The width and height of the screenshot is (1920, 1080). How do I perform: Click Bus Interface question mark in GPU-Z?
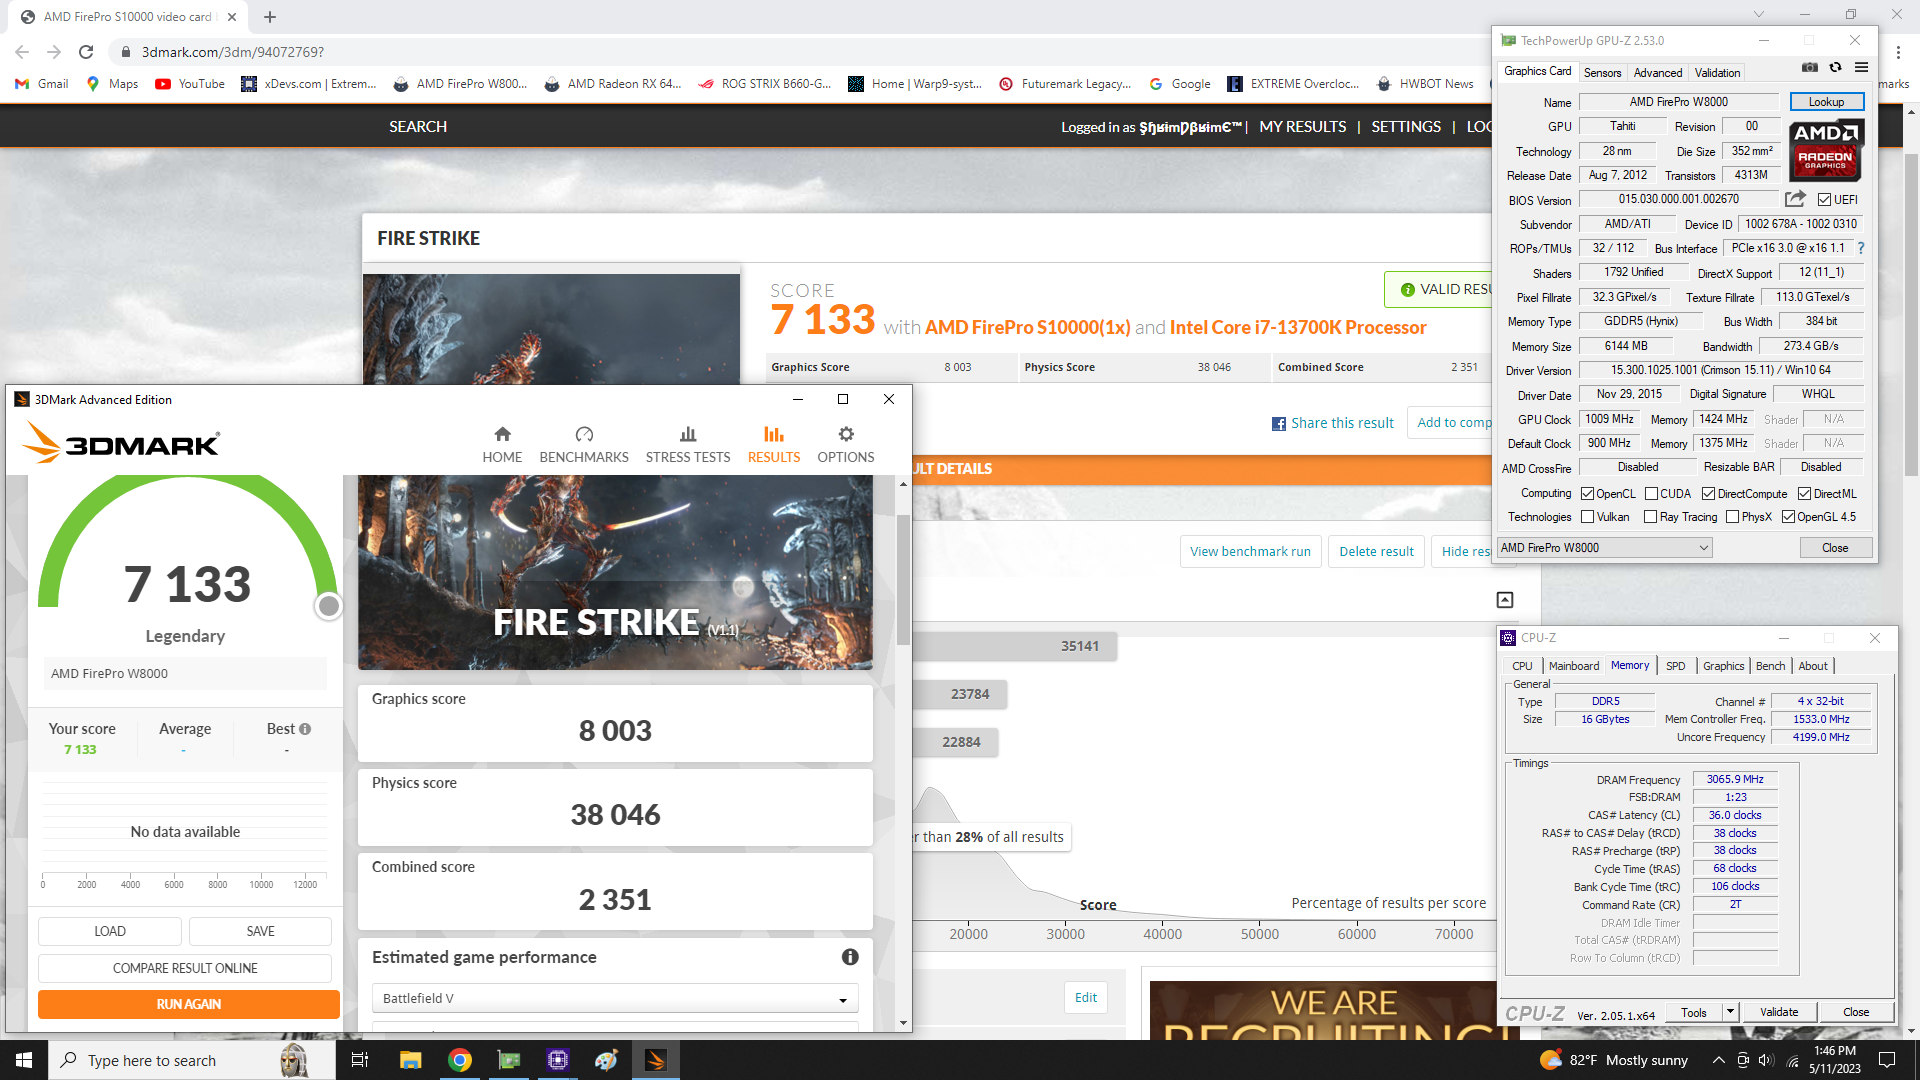1861,248
